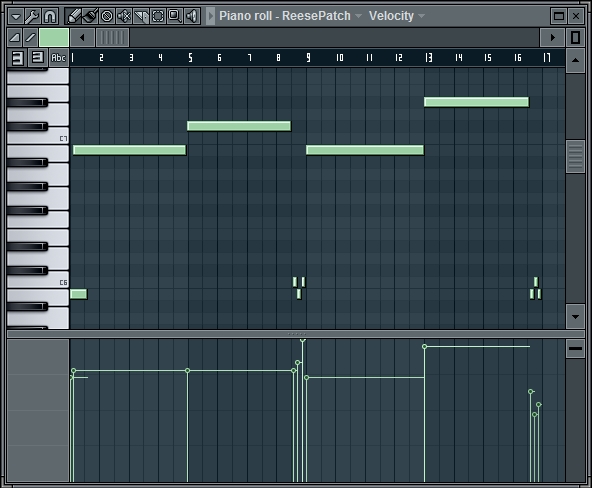Activate the Zoom magnifier tool

point(175,16)
